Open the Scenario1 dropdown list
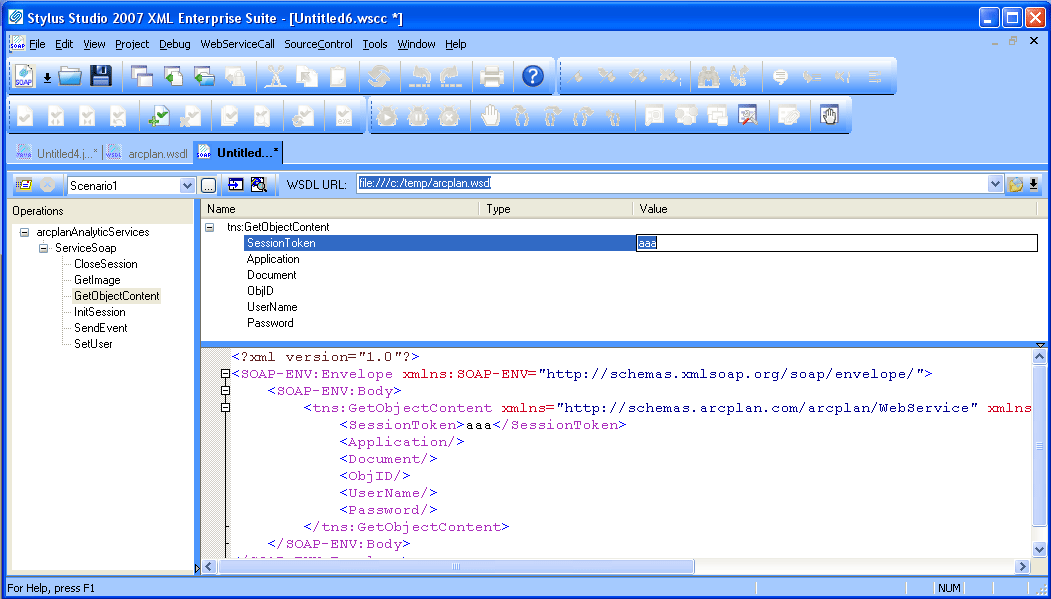Screen dimensions: 1051x599 (187, 185)
